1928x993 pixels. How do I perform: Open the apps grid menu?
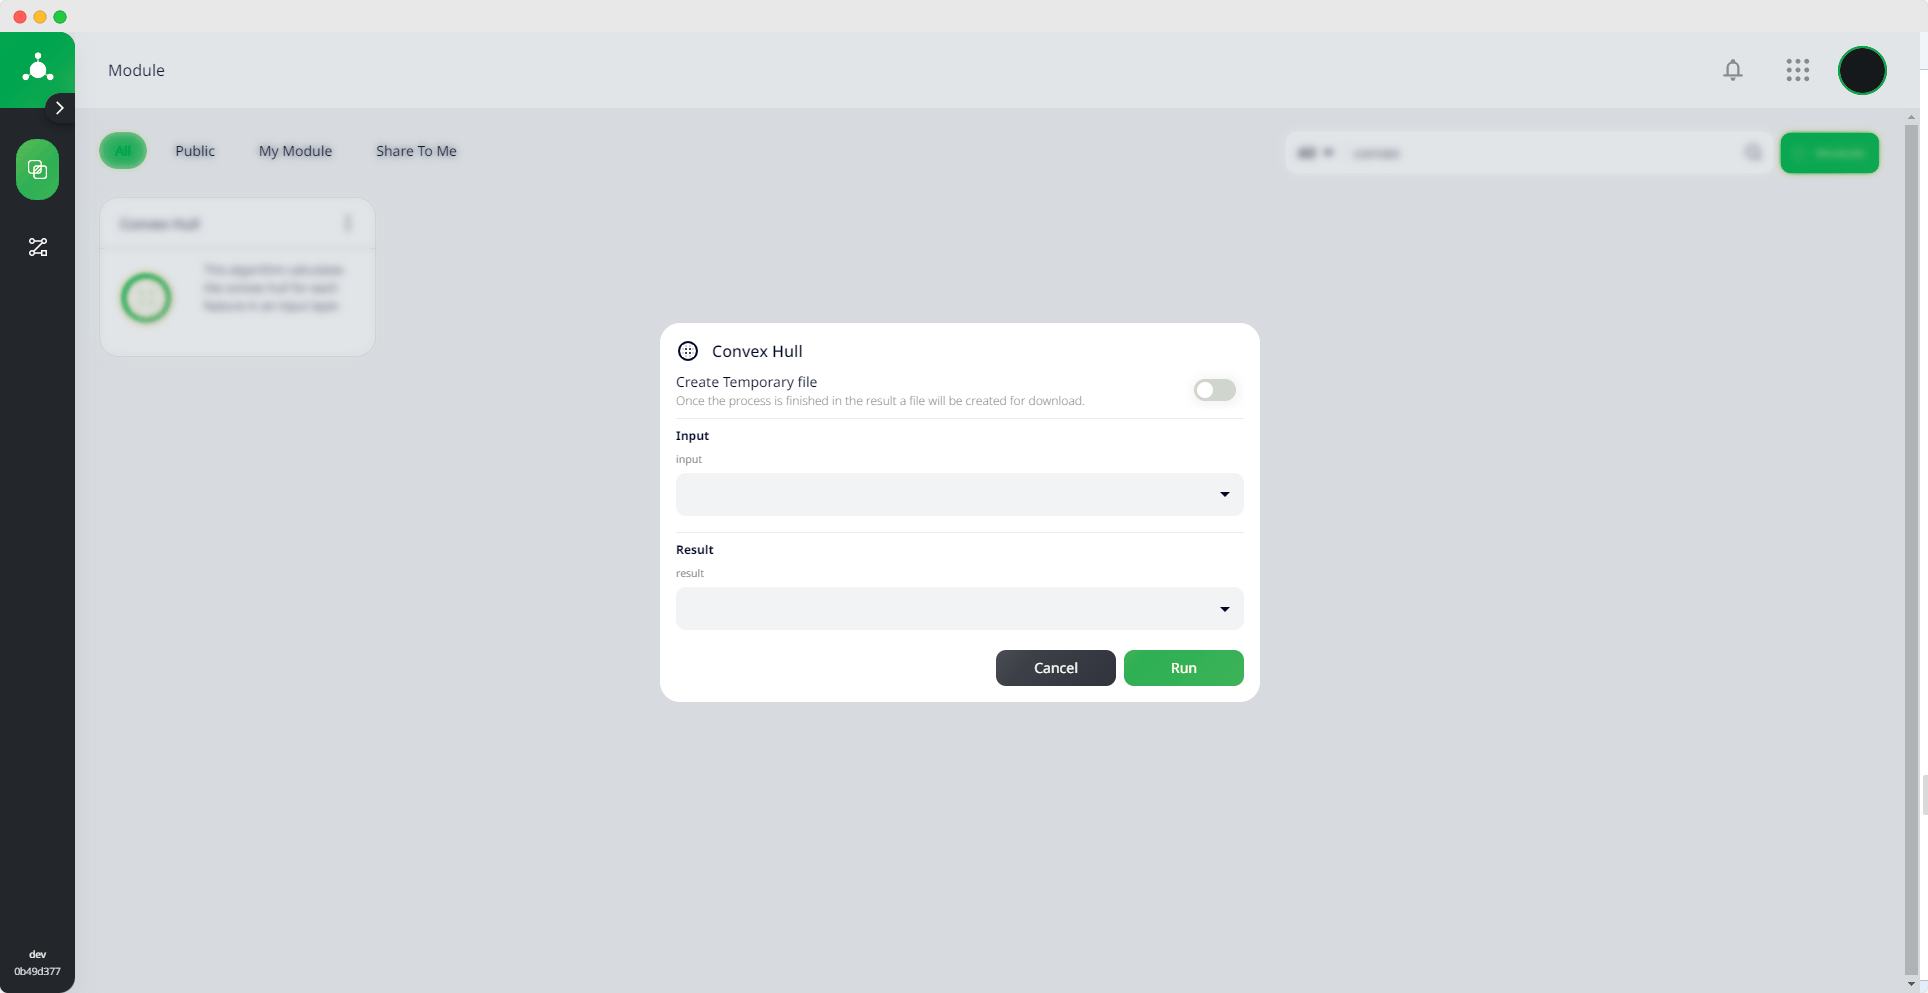pyautogui.click(x=1798, y=70)
